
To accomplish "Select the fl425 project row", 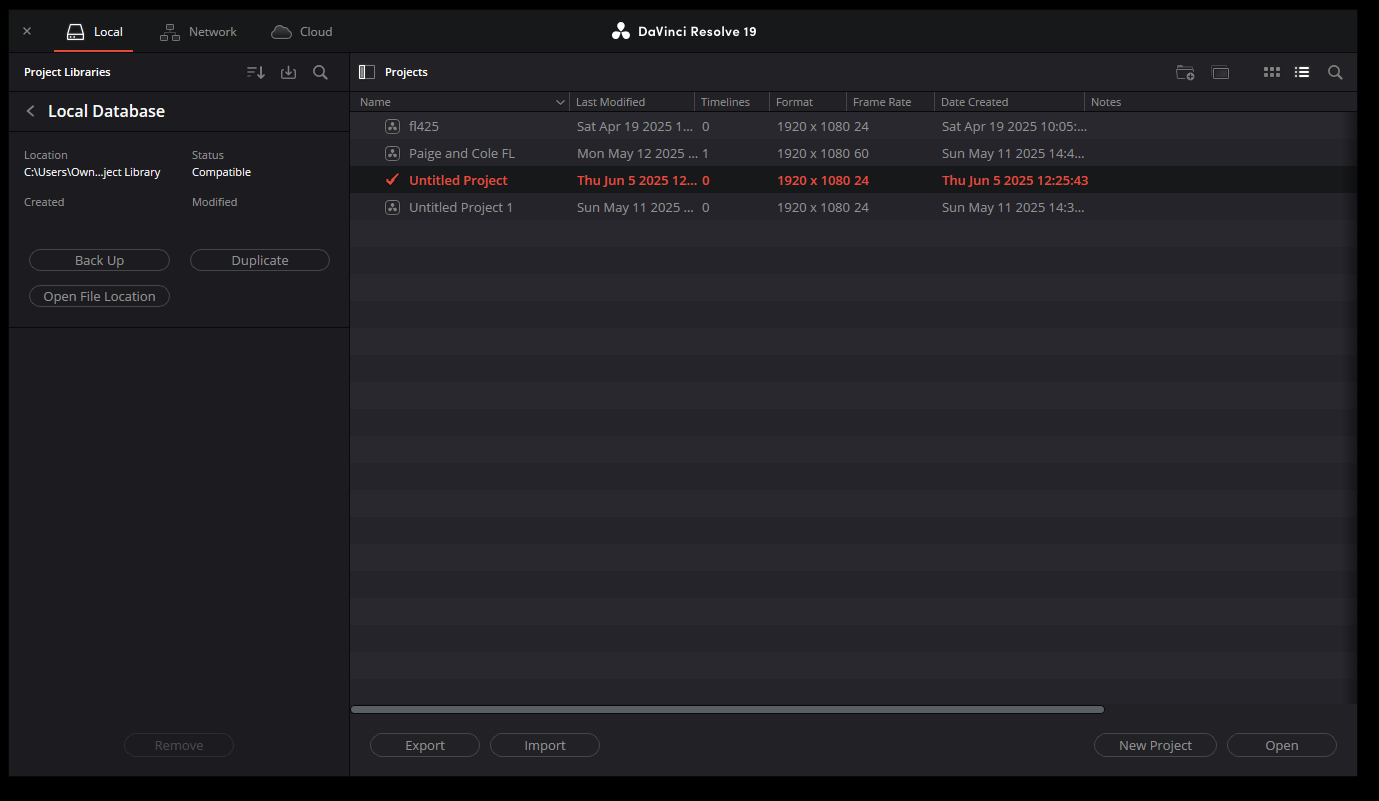I will tap(853, 126).
